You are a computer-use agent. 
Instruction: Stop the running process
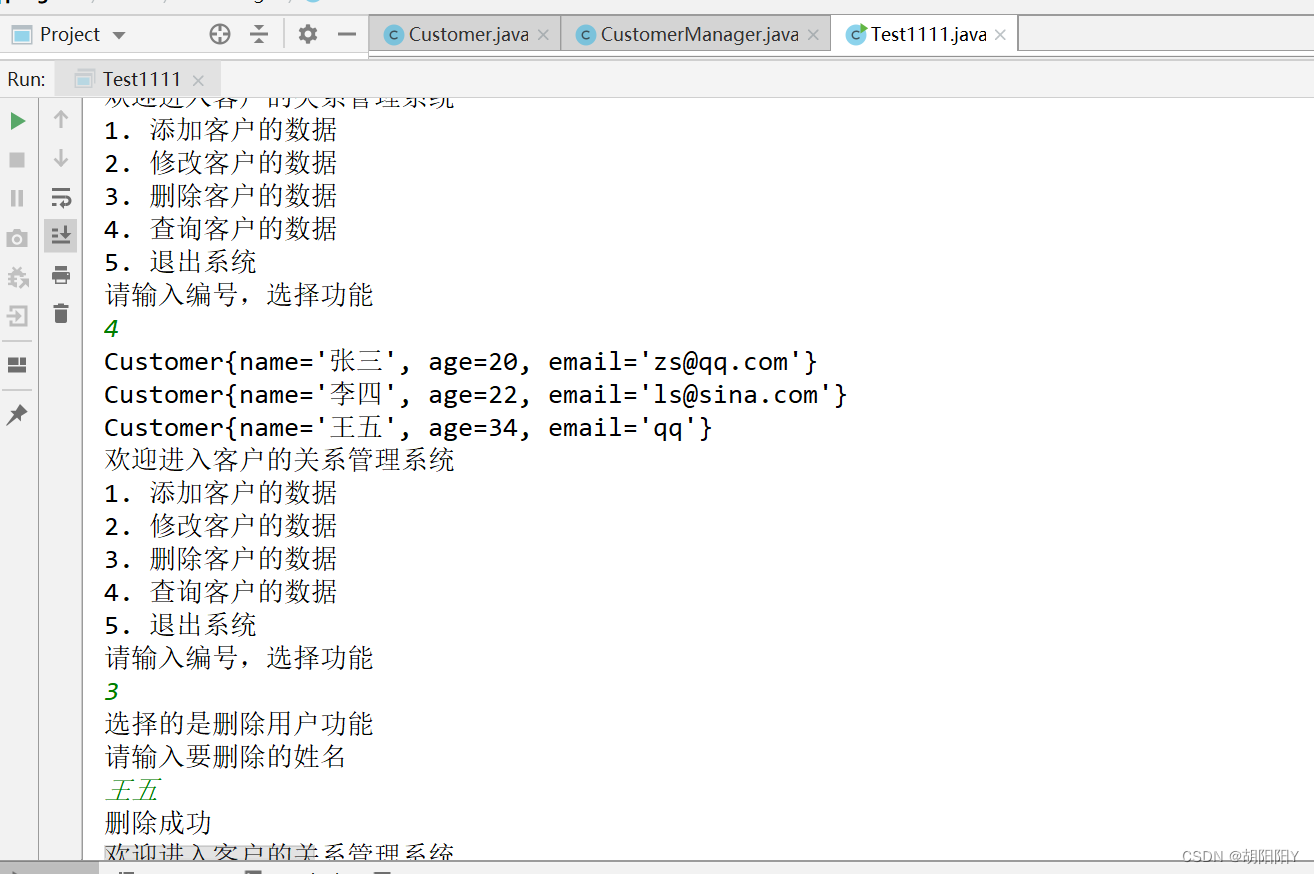pos(17,160)
